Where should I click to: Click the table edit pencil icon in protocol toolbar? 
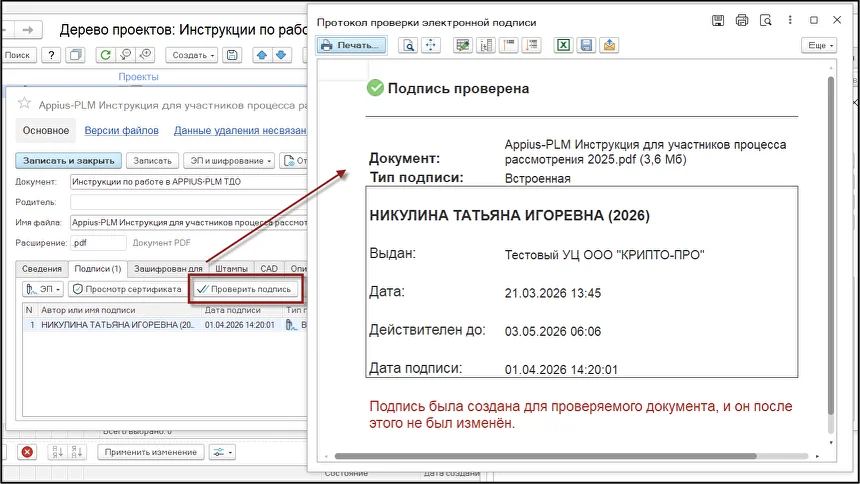(x=463, y=45)
